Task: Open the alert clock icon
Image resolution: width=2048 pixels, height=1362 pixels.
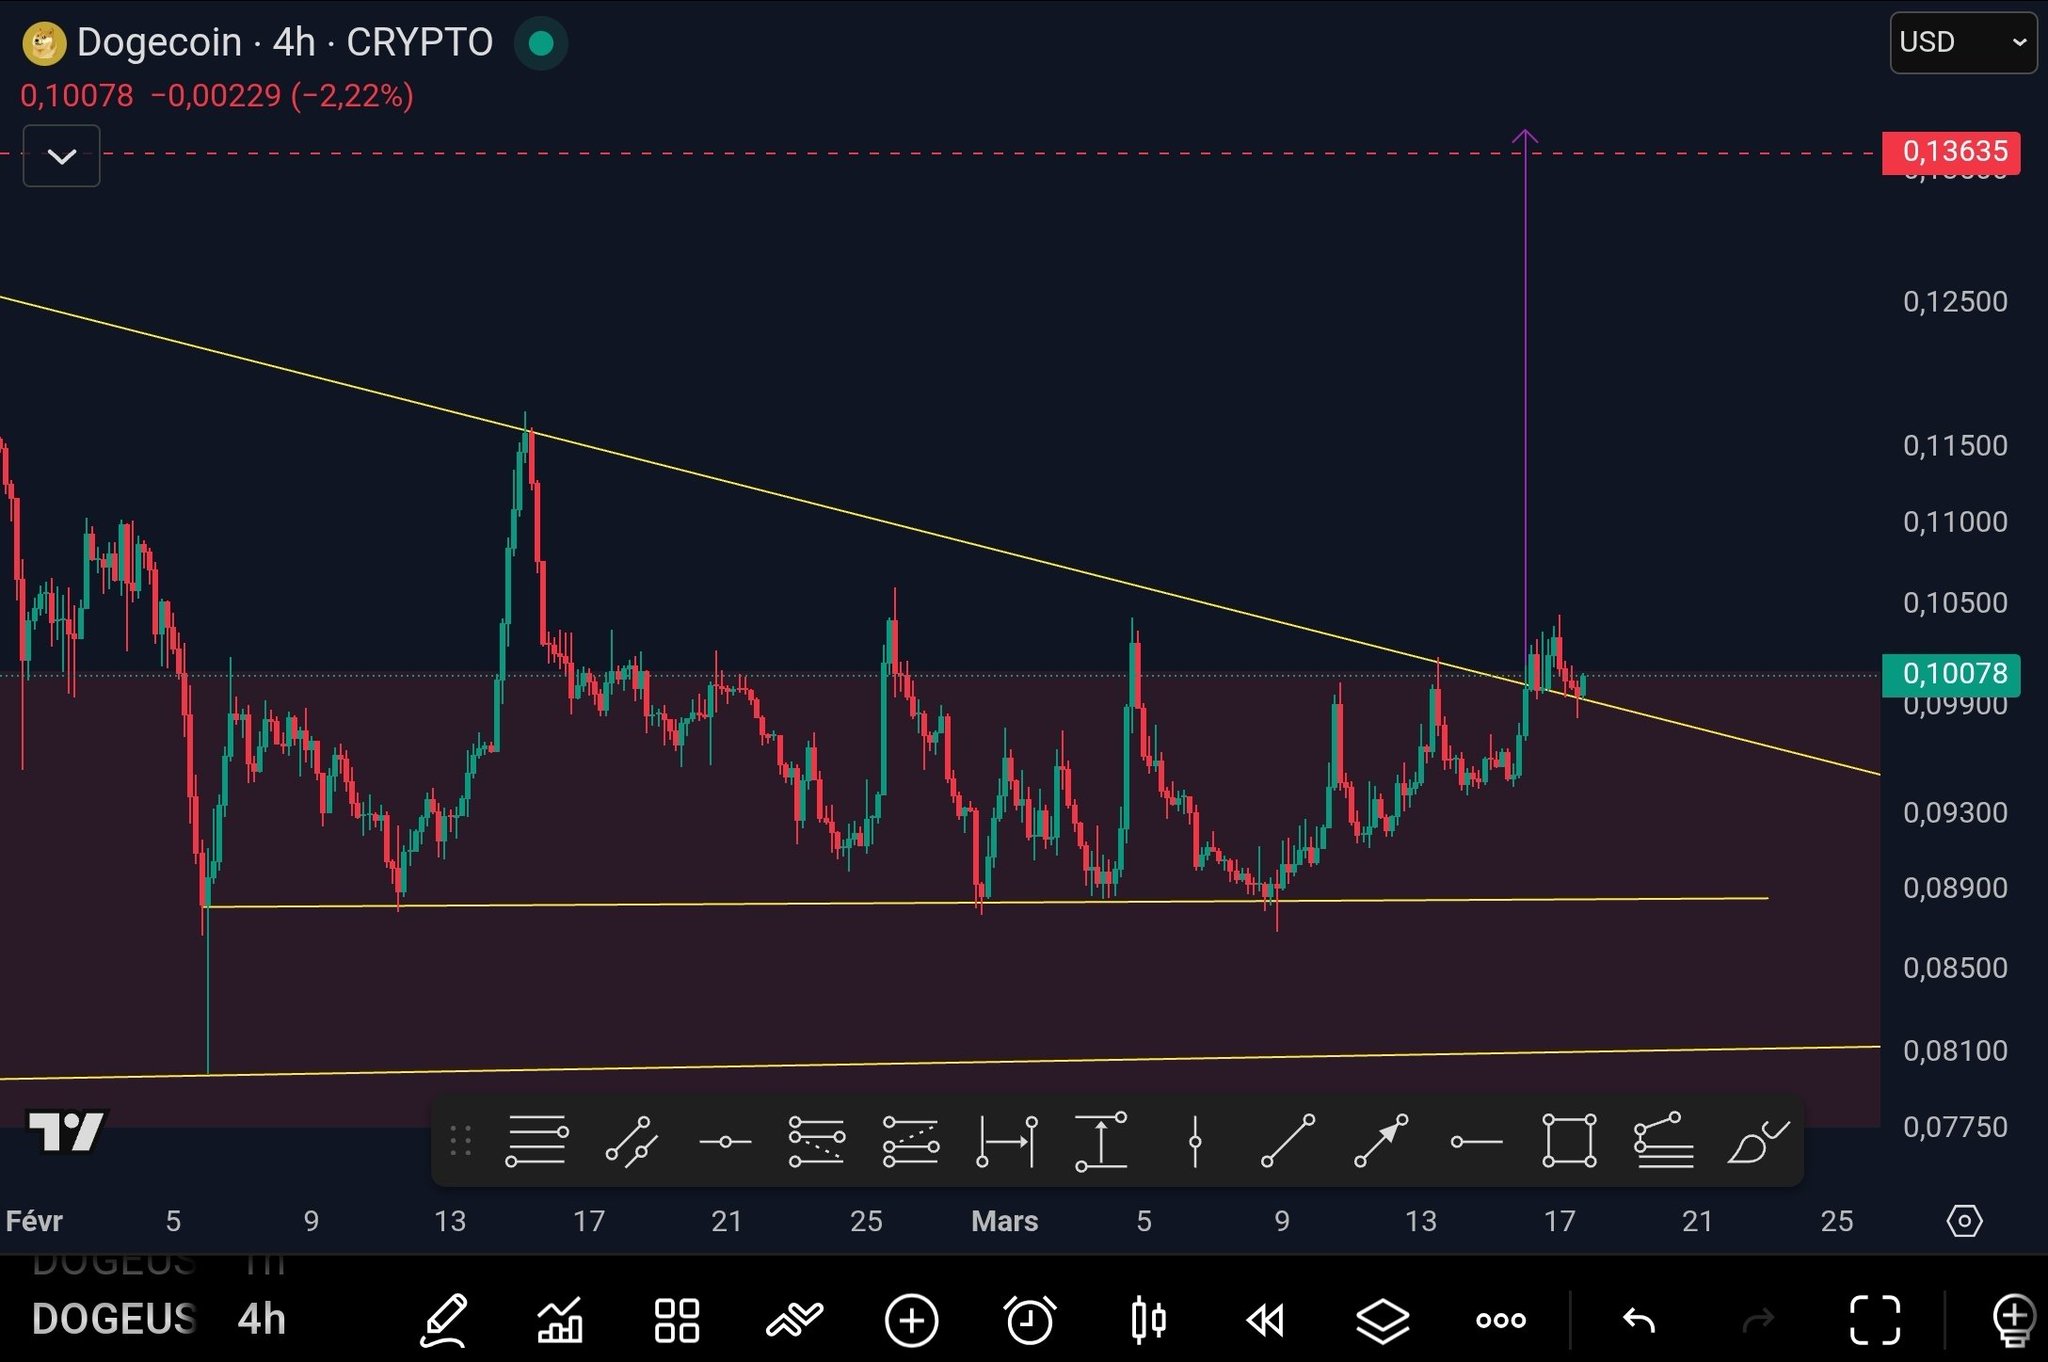Action: [1030, 1321]
